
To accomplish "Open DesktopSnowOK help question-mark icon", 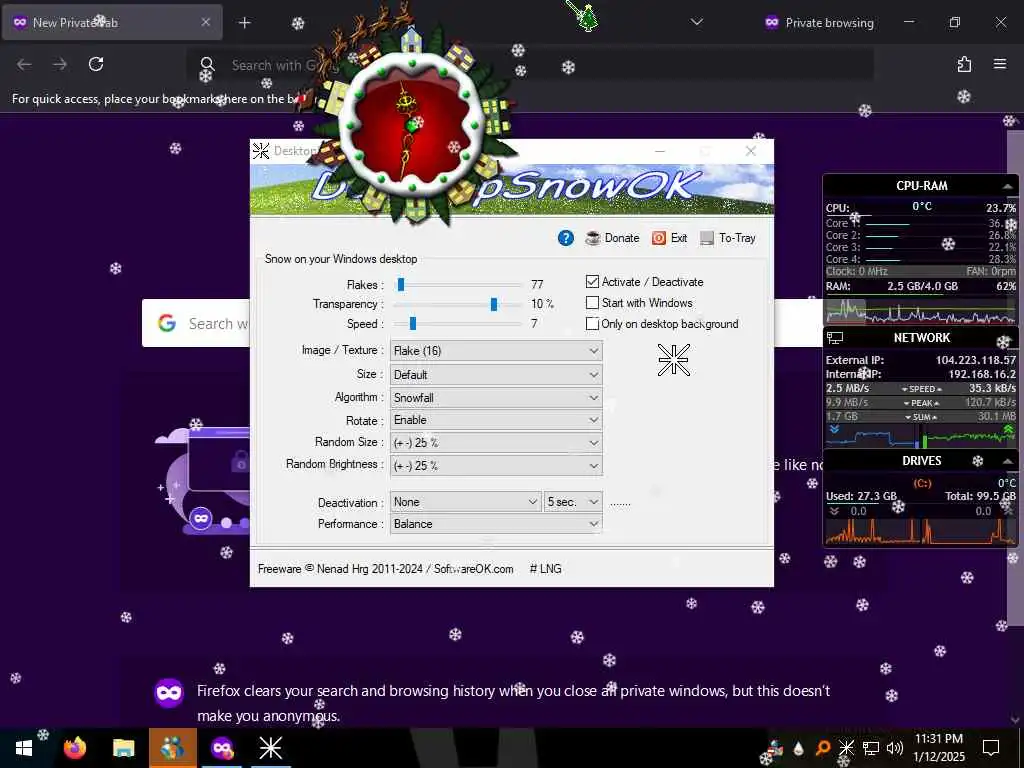I will click(566, 238).
